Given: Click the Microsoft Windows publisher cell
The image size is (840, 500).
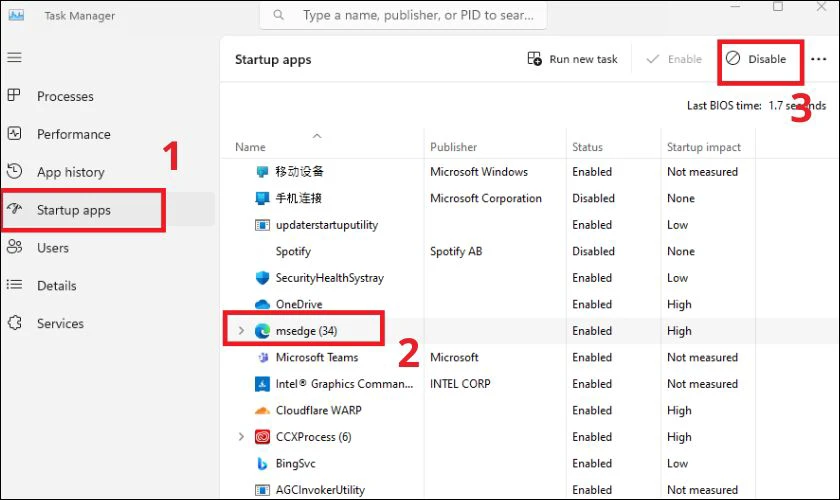Looking at the screenshot, I should 478,171.
